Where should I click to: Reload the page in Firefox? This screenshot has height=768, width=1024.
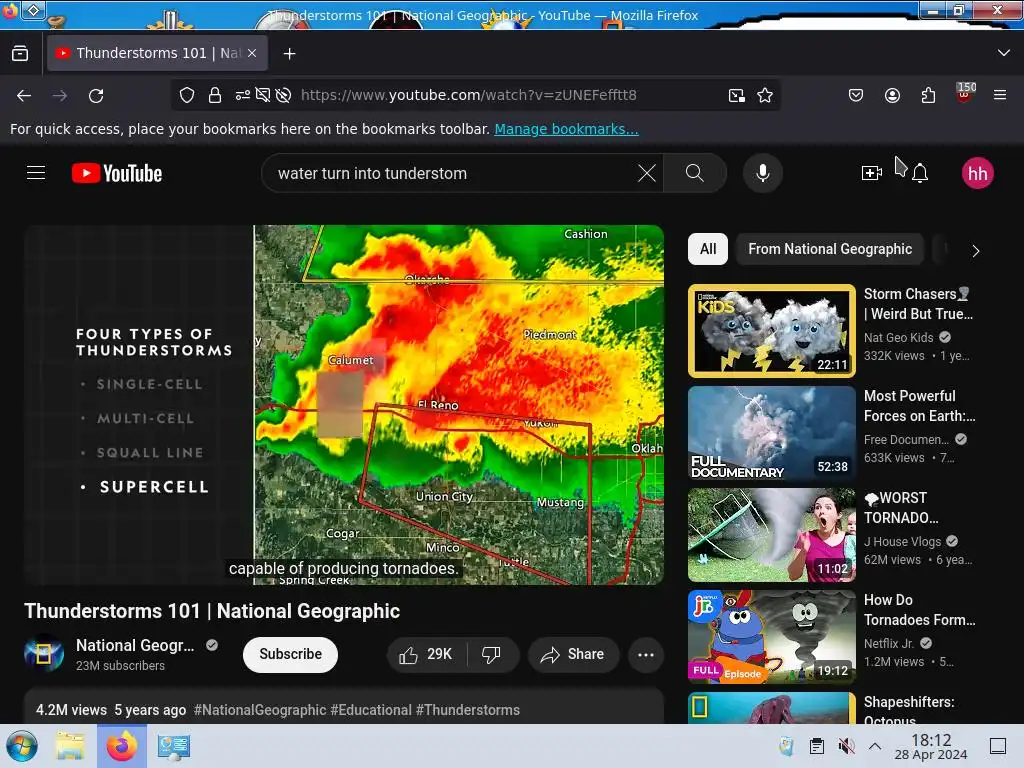(x=96, y=95)
